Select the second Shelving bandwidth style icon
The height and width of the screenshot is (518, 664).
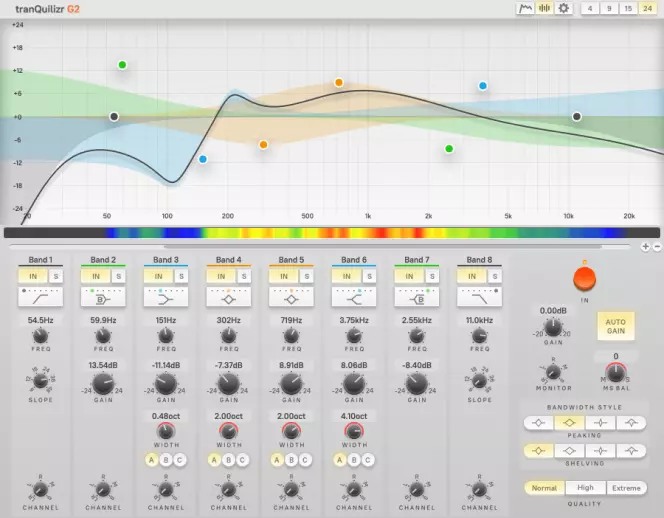[570, 451]
